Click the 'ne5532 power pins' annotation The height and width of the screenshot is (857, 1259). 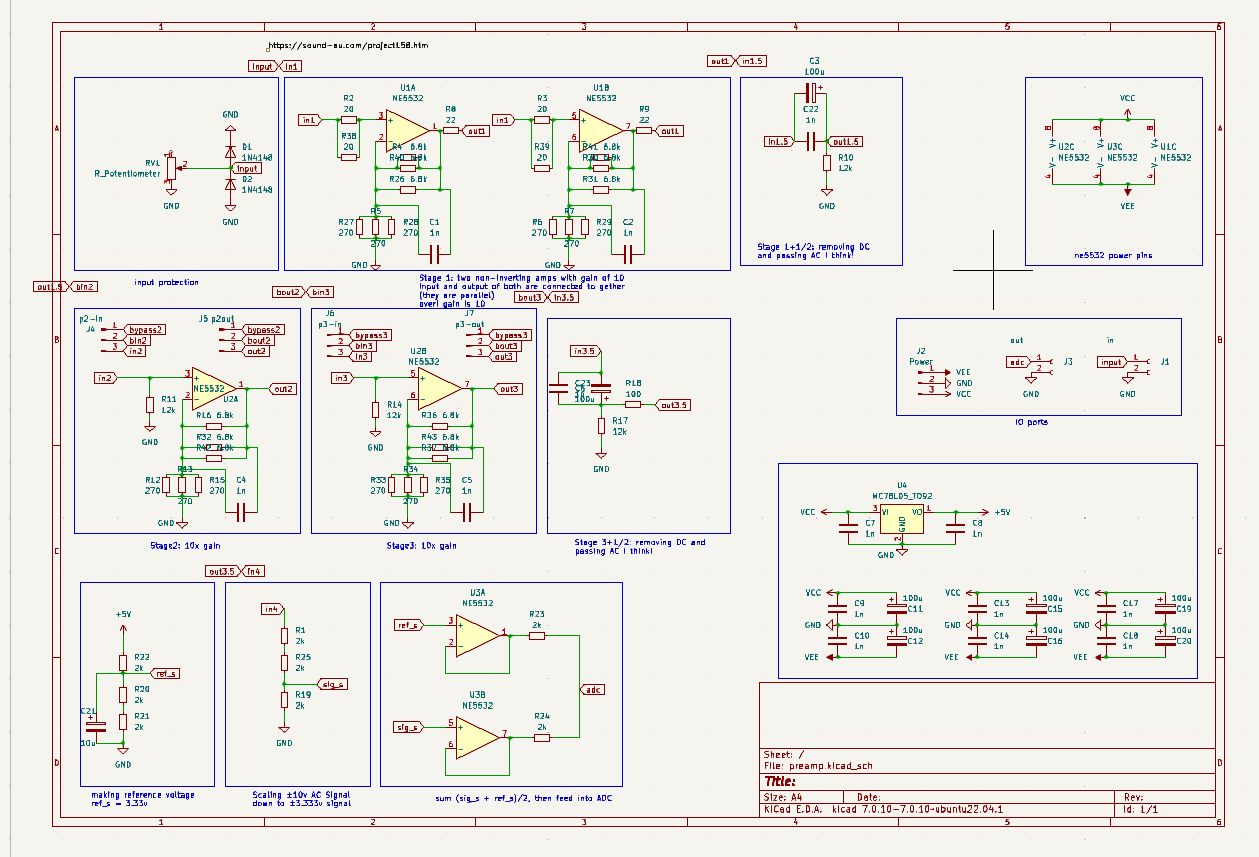(x=1113, y=255)
